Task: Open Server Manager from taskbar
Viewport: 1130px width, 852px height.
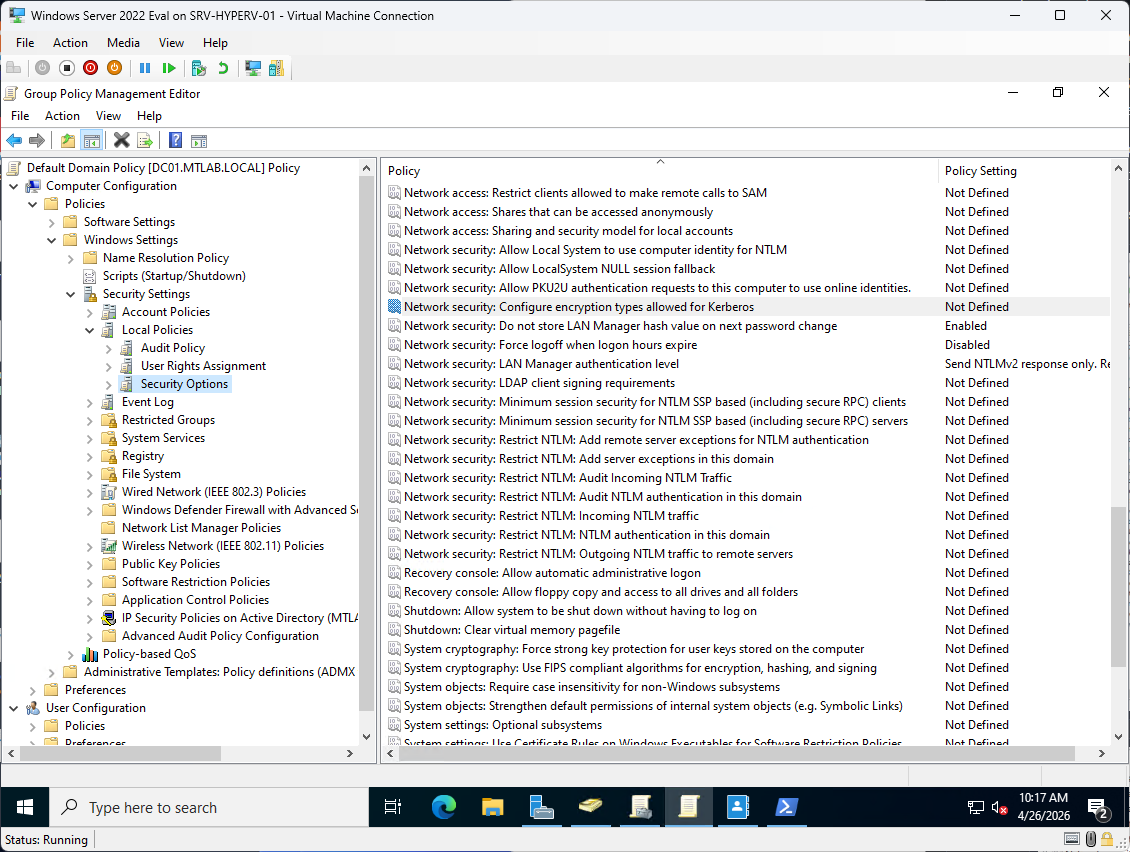Action: [x=541, y=807]
